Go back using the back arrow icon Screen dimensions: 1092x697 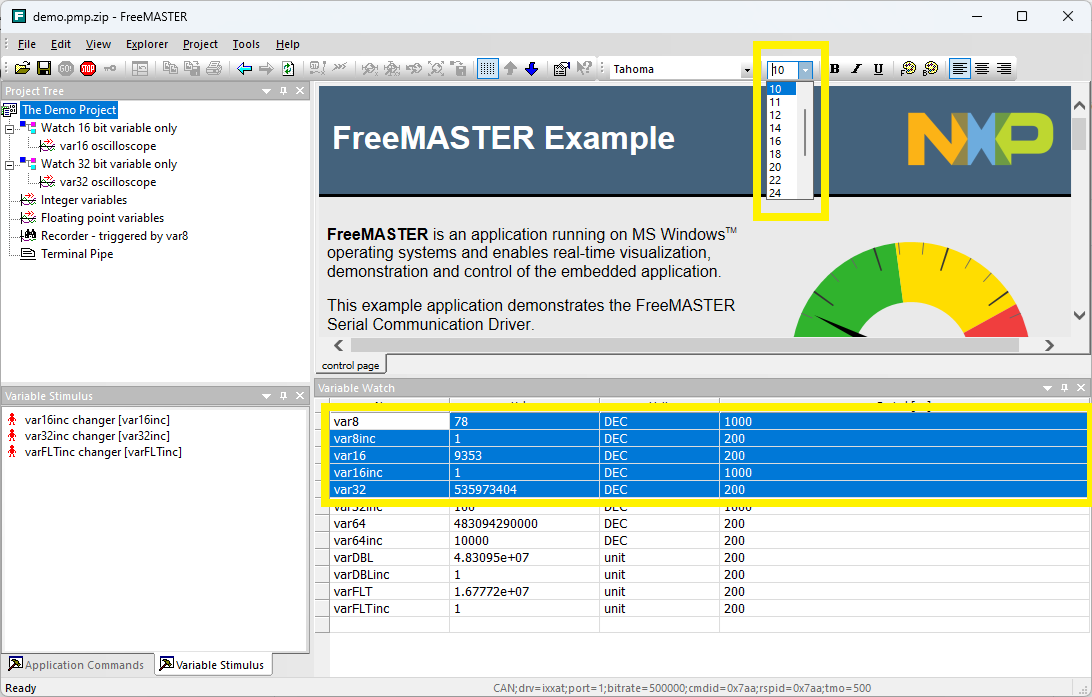(x=244, y=69)
